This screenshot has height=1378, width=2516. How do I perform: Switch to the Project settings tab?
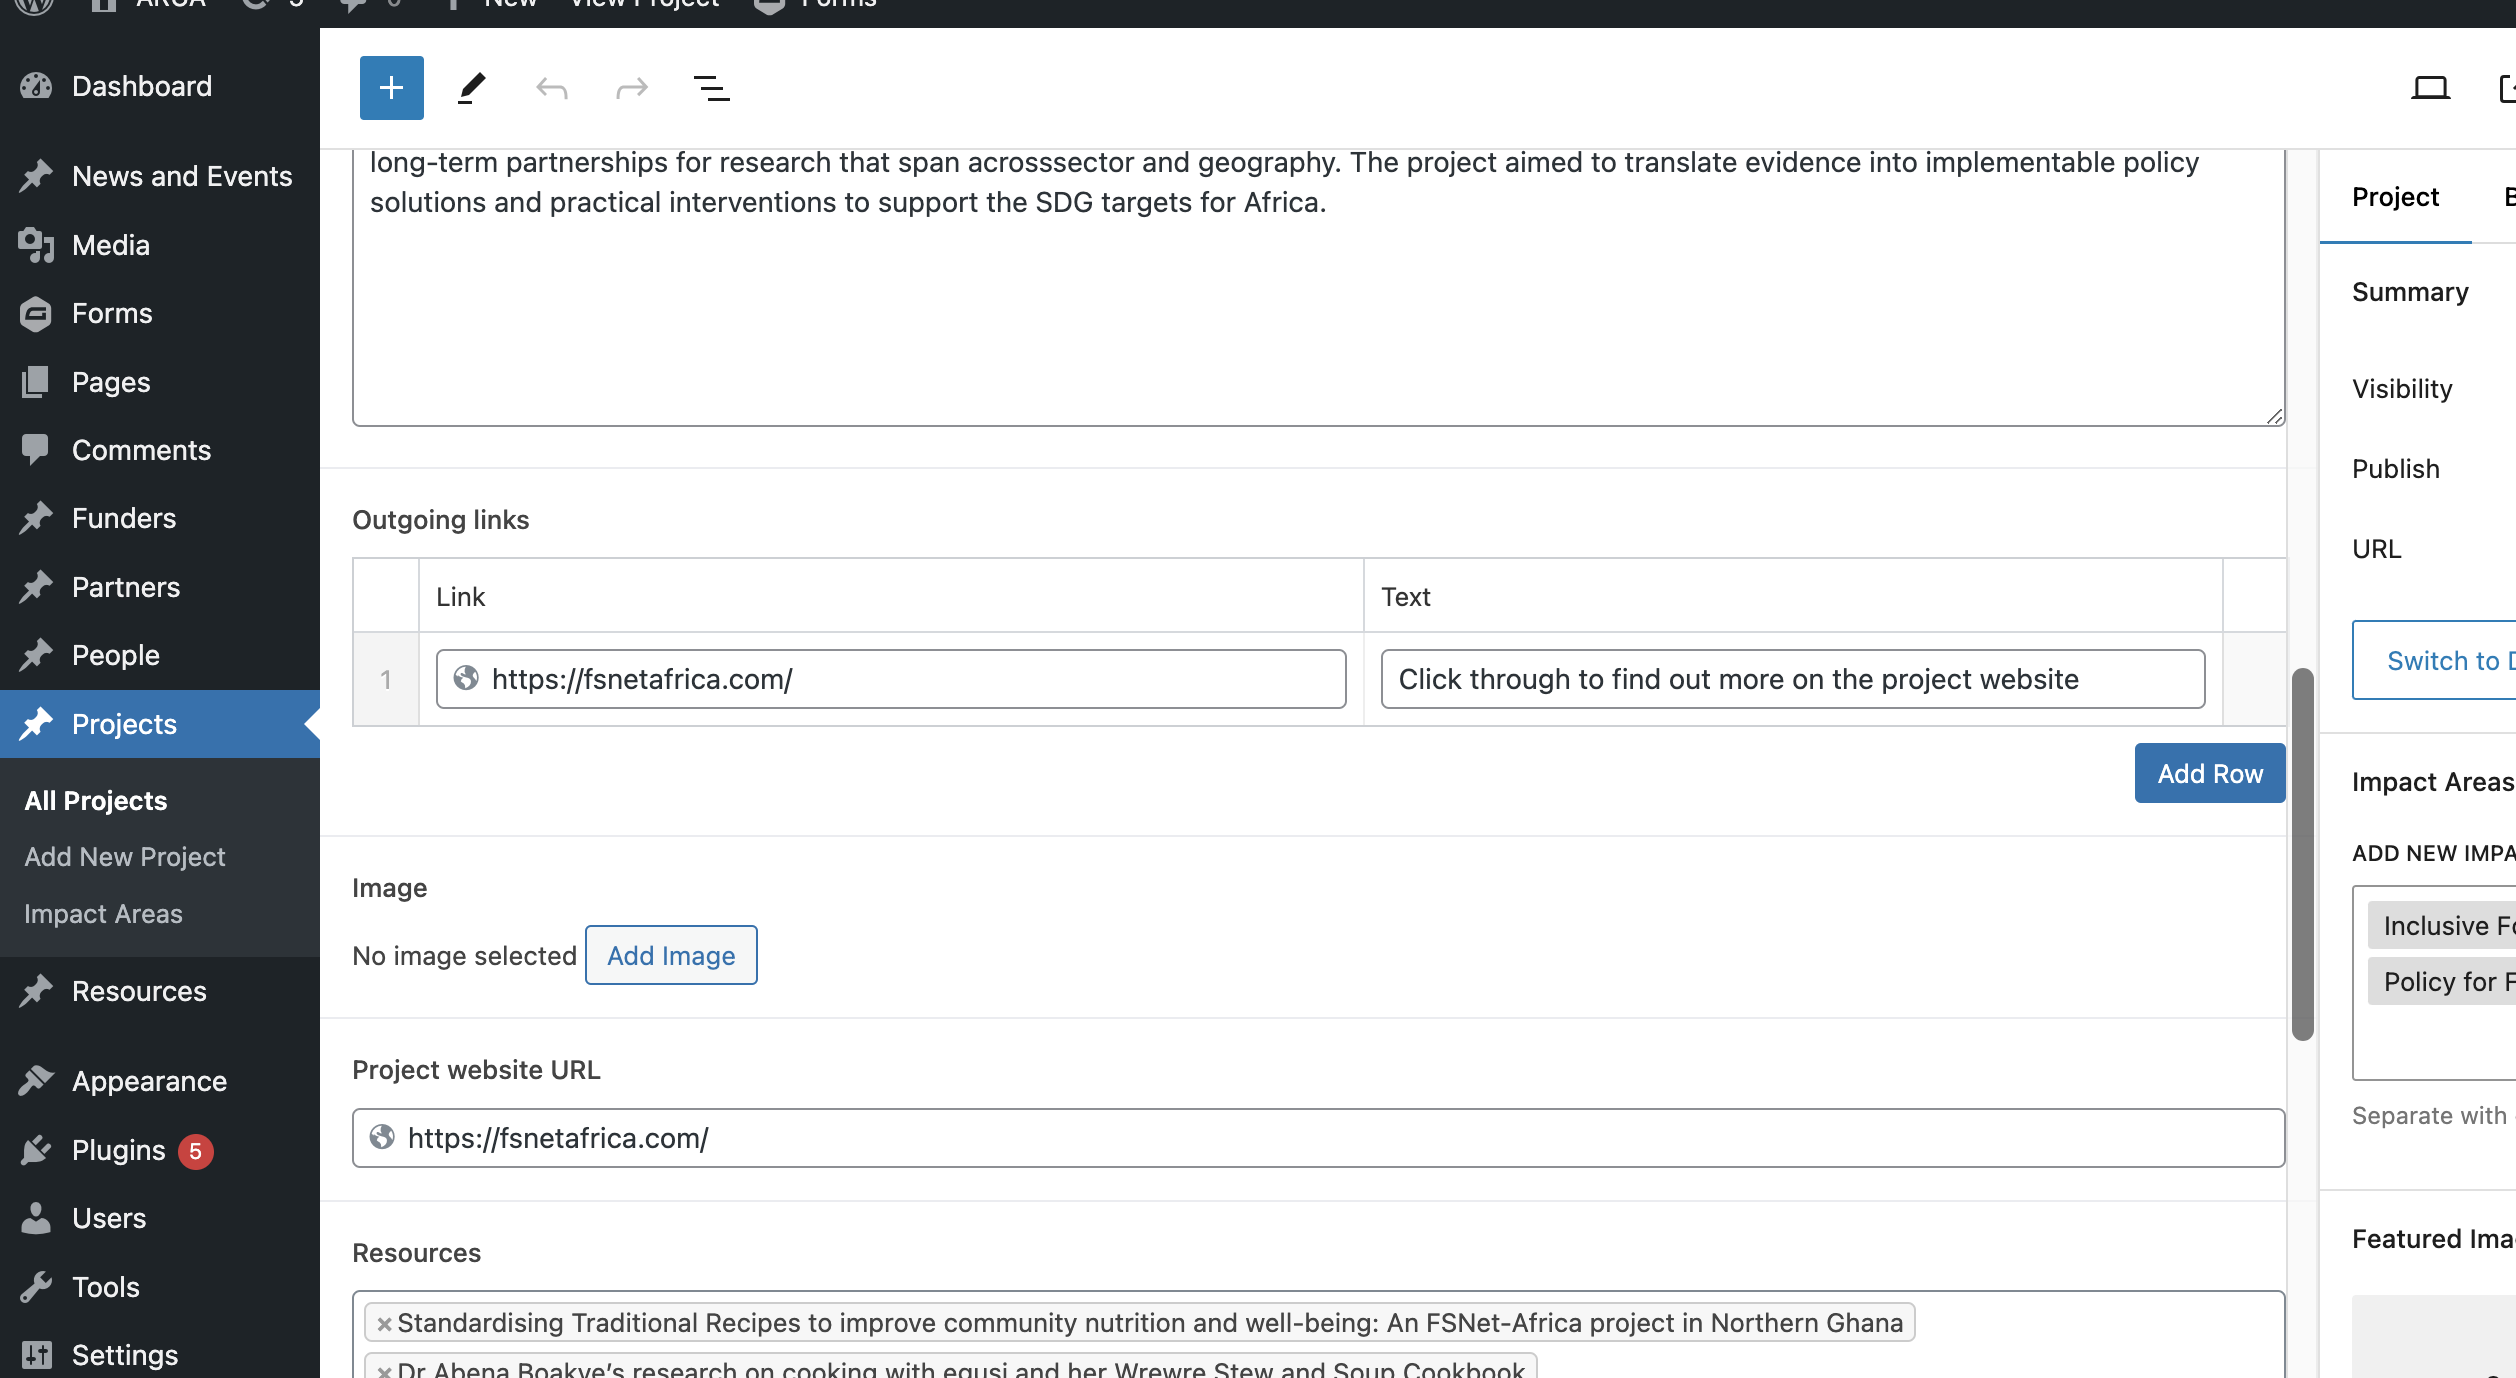2395,197
